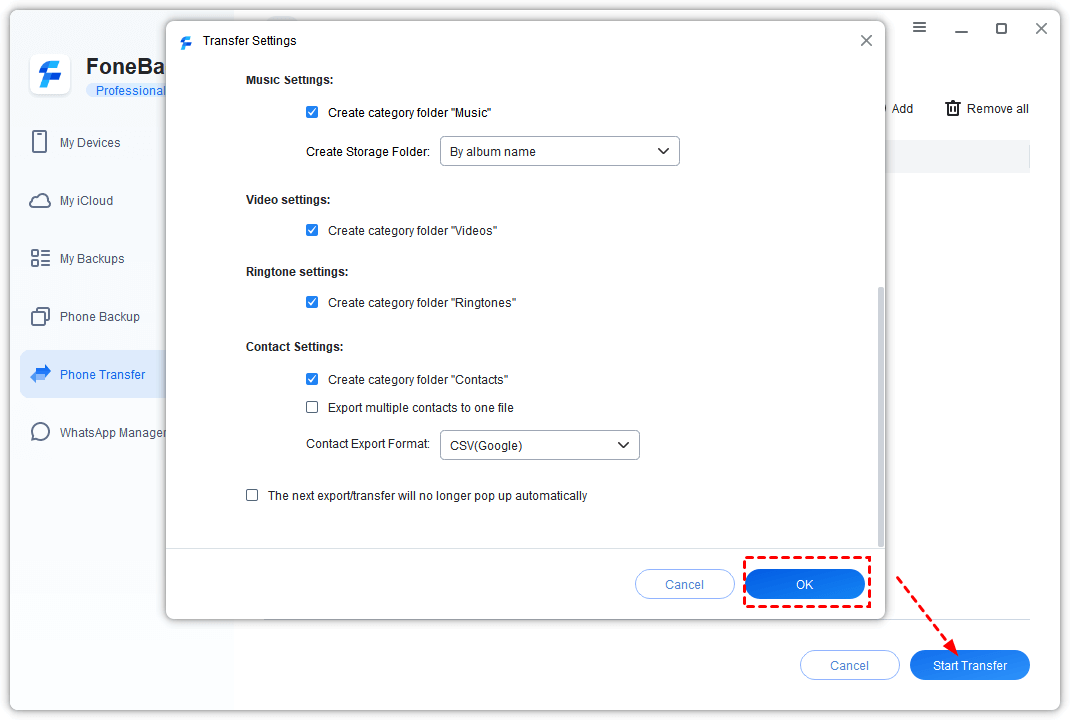Expand the Create Storage Folder dropdown
Image resolution: width=1070 pixels, height=720 pixels.
(x=559, y=152)
